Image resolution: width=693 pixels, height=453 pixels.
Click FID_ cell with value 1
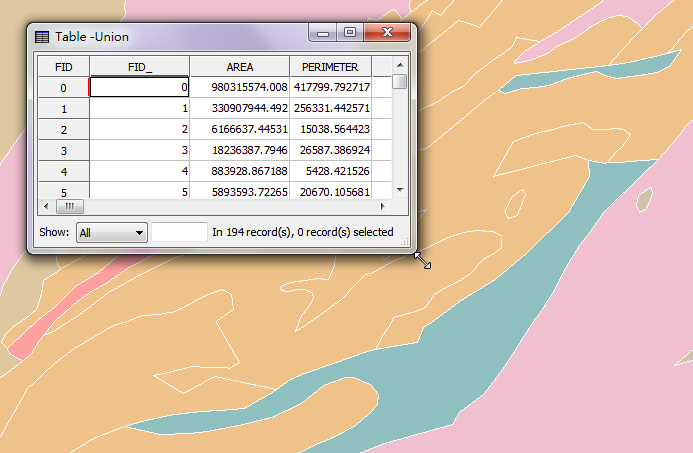pyautogui.click(x=140, y=108)
